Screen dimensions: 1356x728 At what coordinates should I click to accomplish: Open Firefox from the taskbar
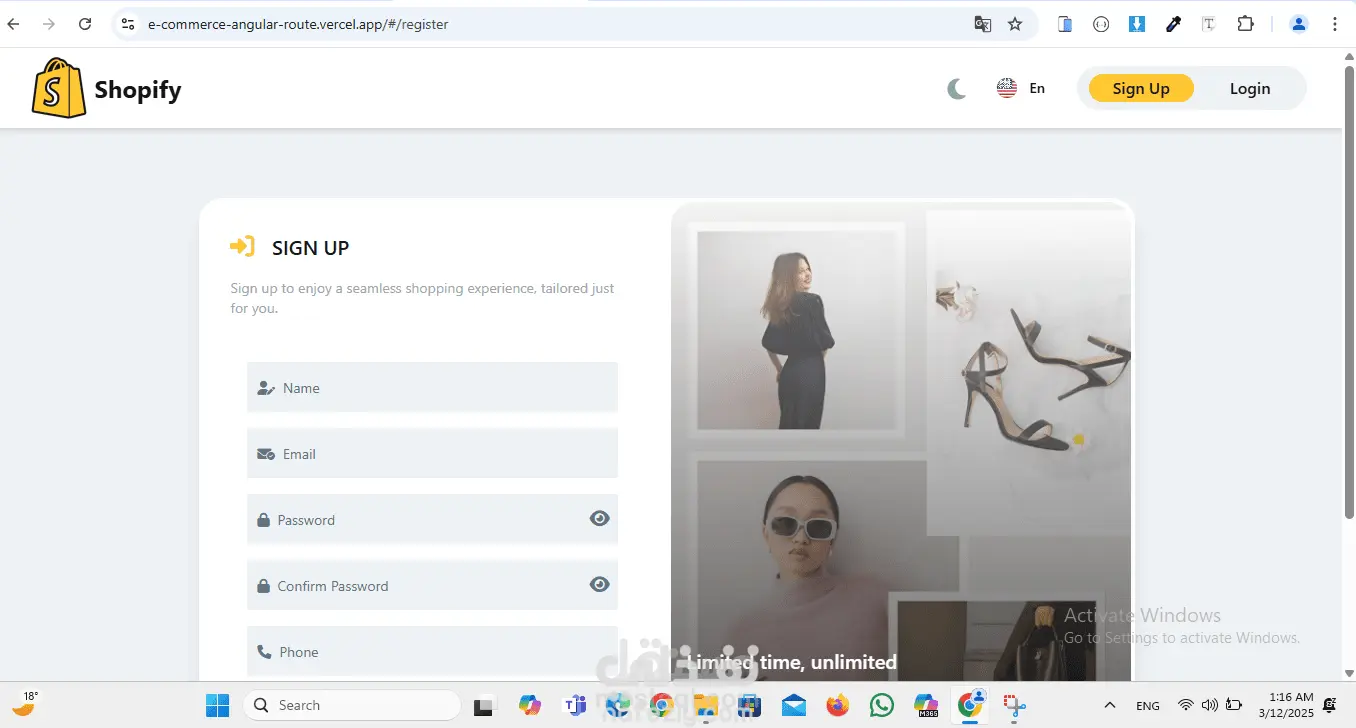tap(838, 705)
